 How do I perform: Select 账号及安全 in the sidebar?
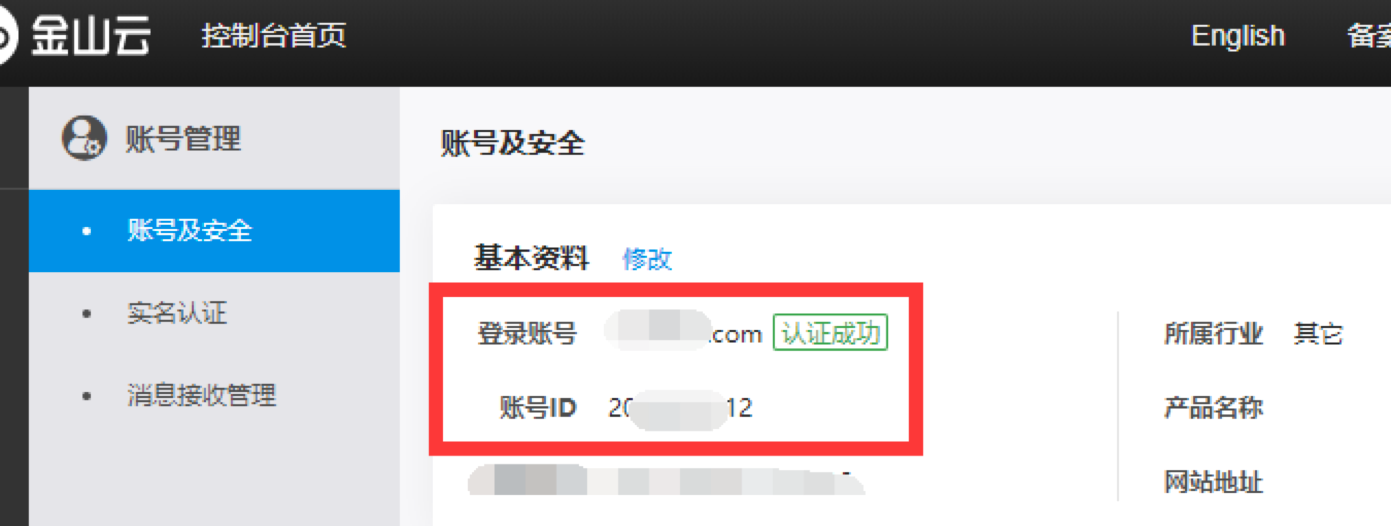coord(214,231)
